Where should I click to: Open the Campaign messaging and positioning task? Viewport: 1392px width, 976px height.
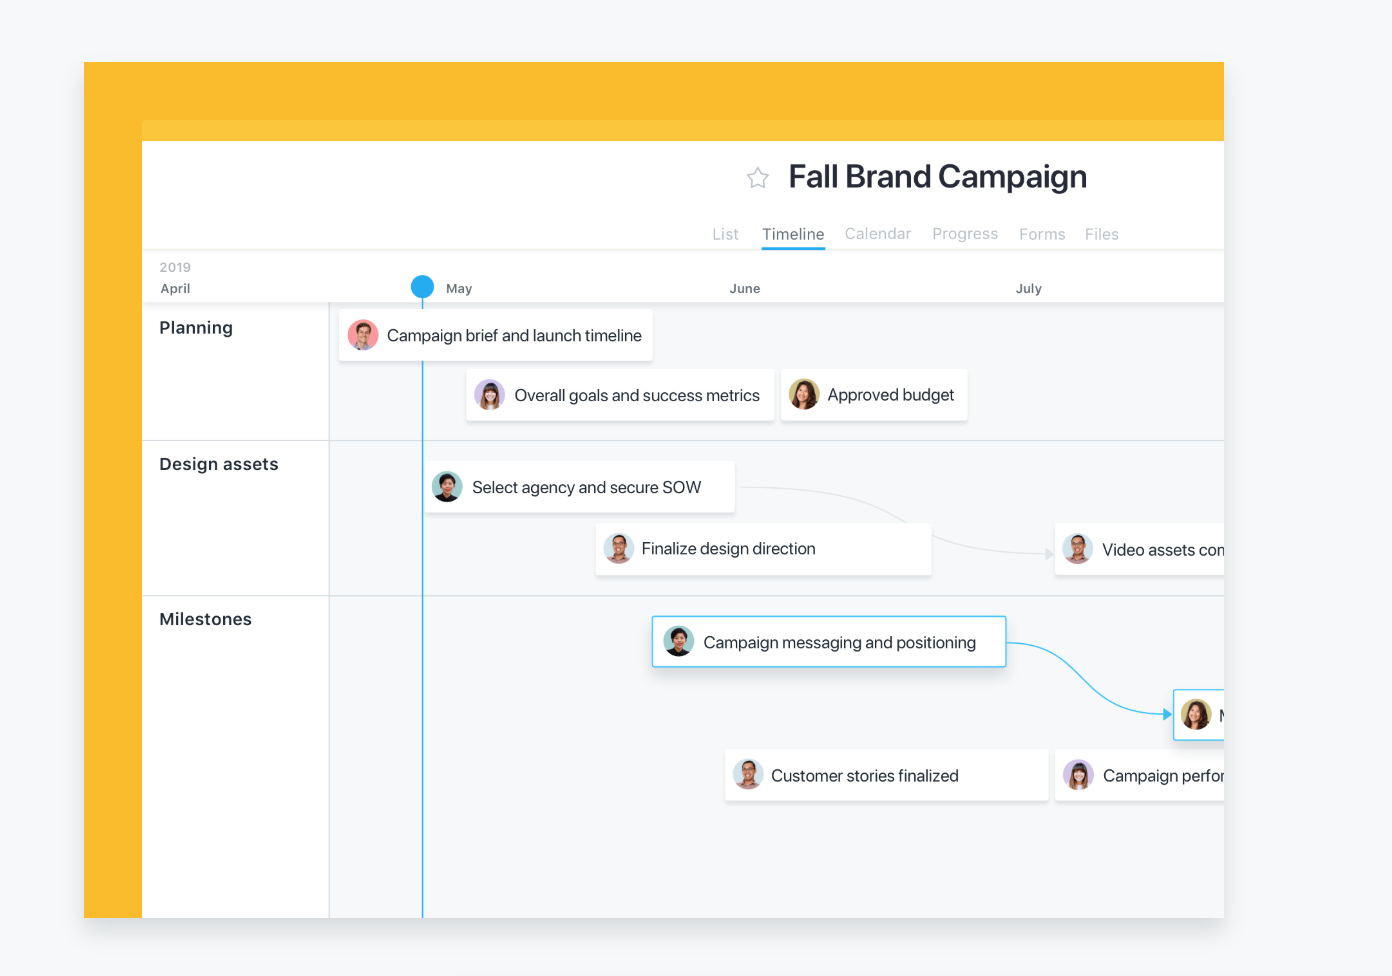(840, 641)
